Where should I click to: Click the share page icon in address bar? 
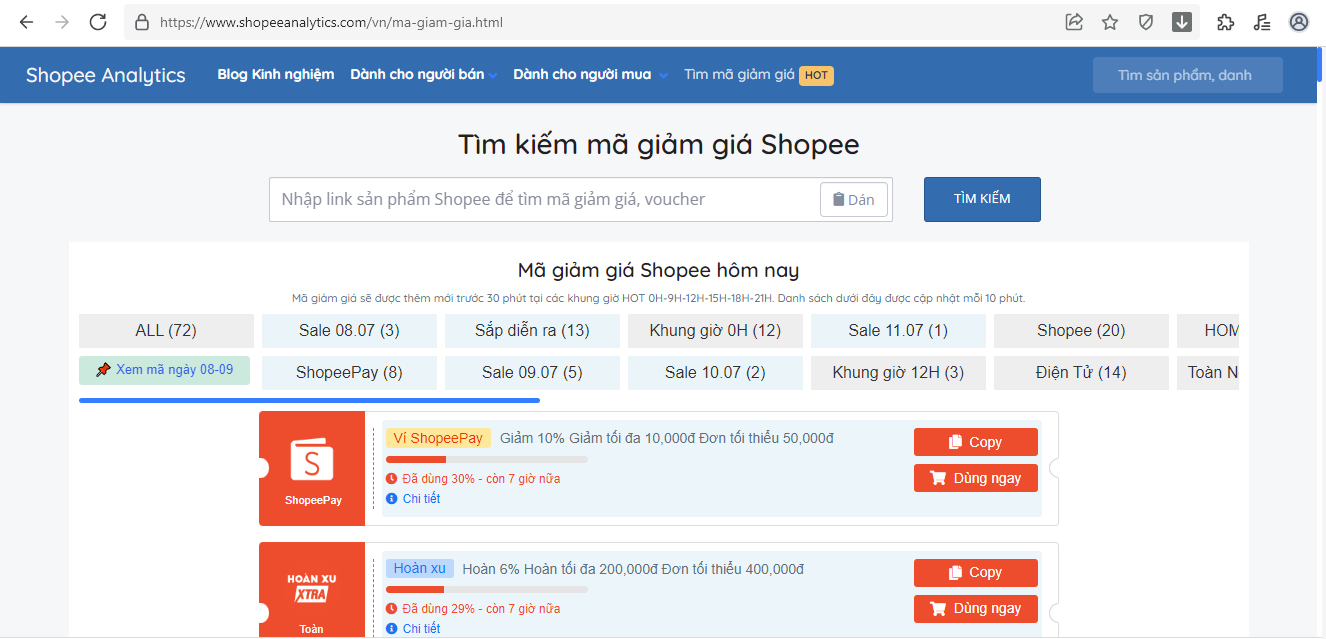coord(1074,22)
